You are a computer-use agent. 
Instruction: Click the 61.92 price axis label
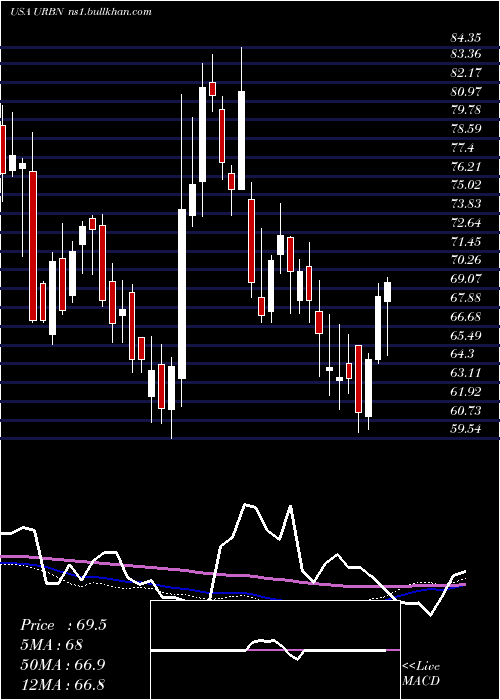coord(466,392)
